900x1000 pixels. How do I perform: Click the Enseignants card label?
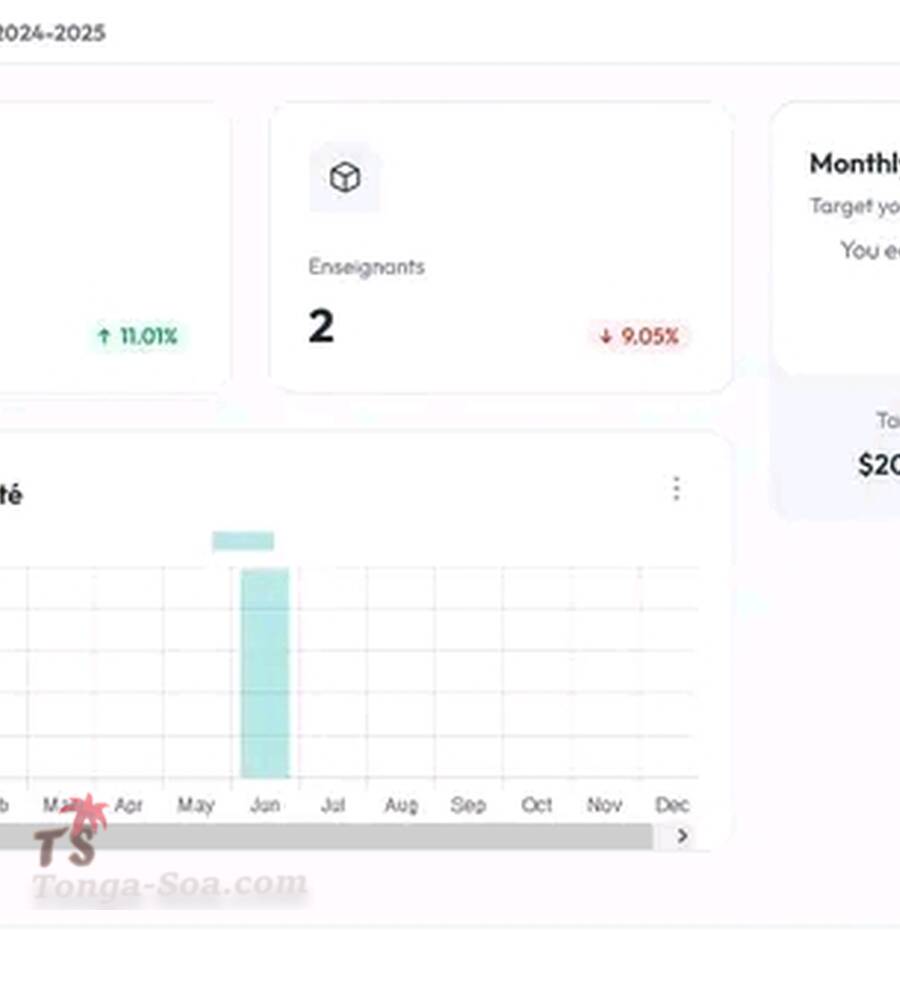[x=366, y=267]
